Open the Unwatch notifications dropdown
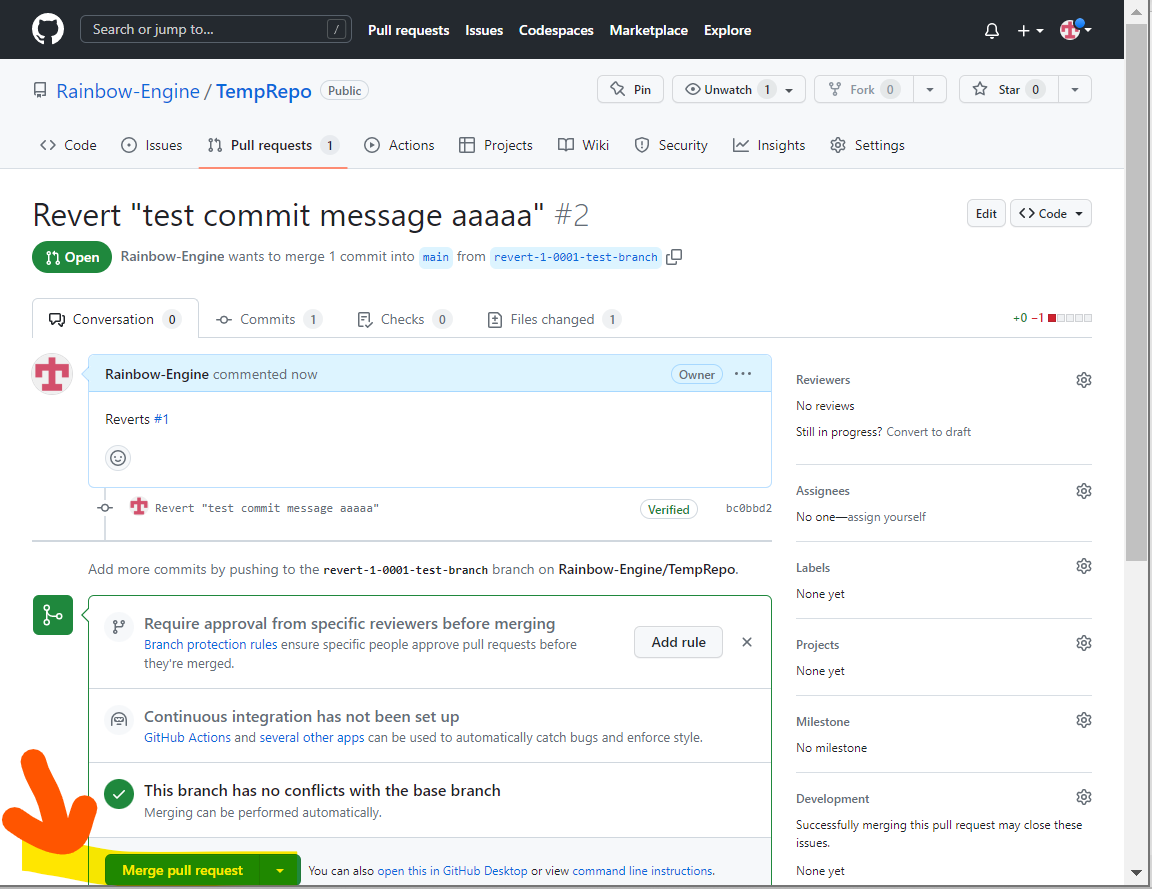 [738, 90]
